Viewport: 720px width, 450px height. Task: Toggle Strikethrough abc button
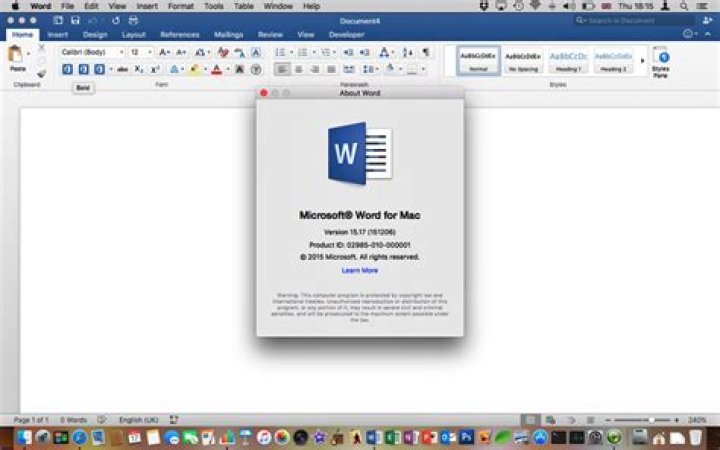point(122,69)
